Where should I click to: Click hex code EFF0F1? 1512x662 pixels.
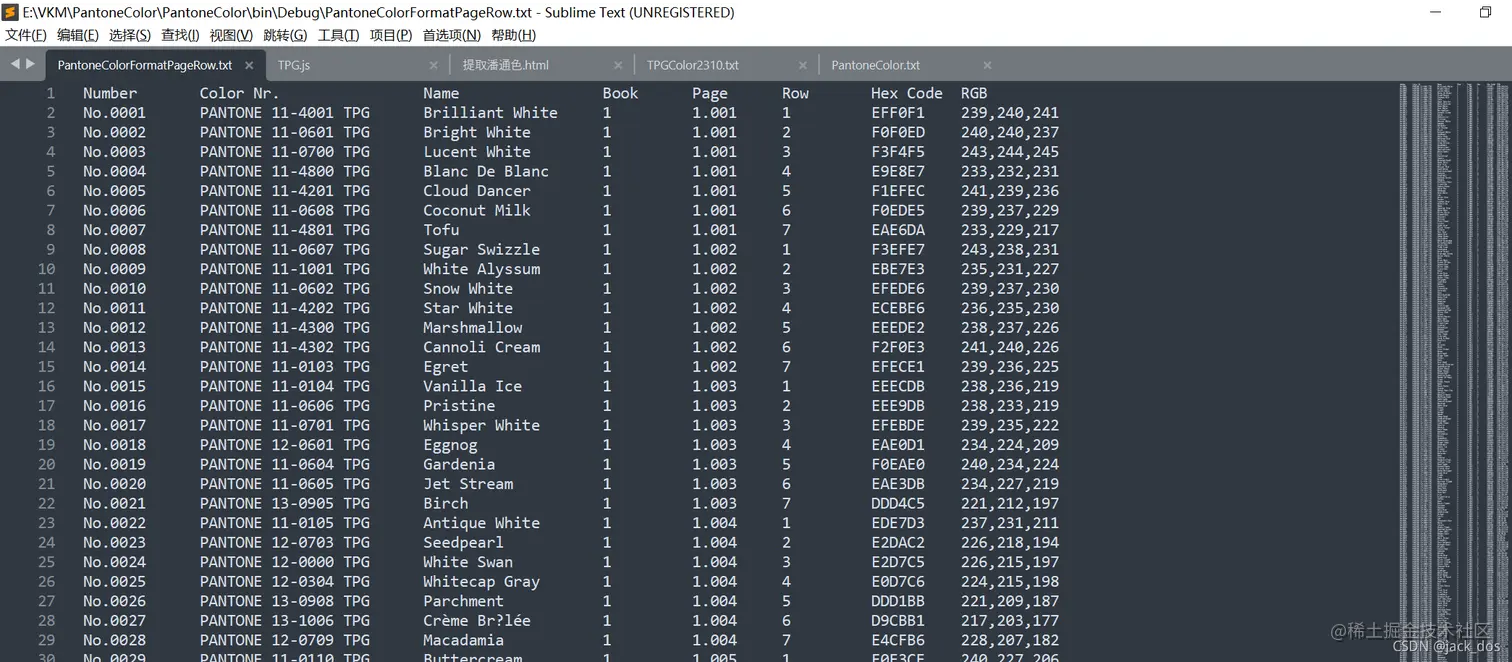[x=898, y=113]
